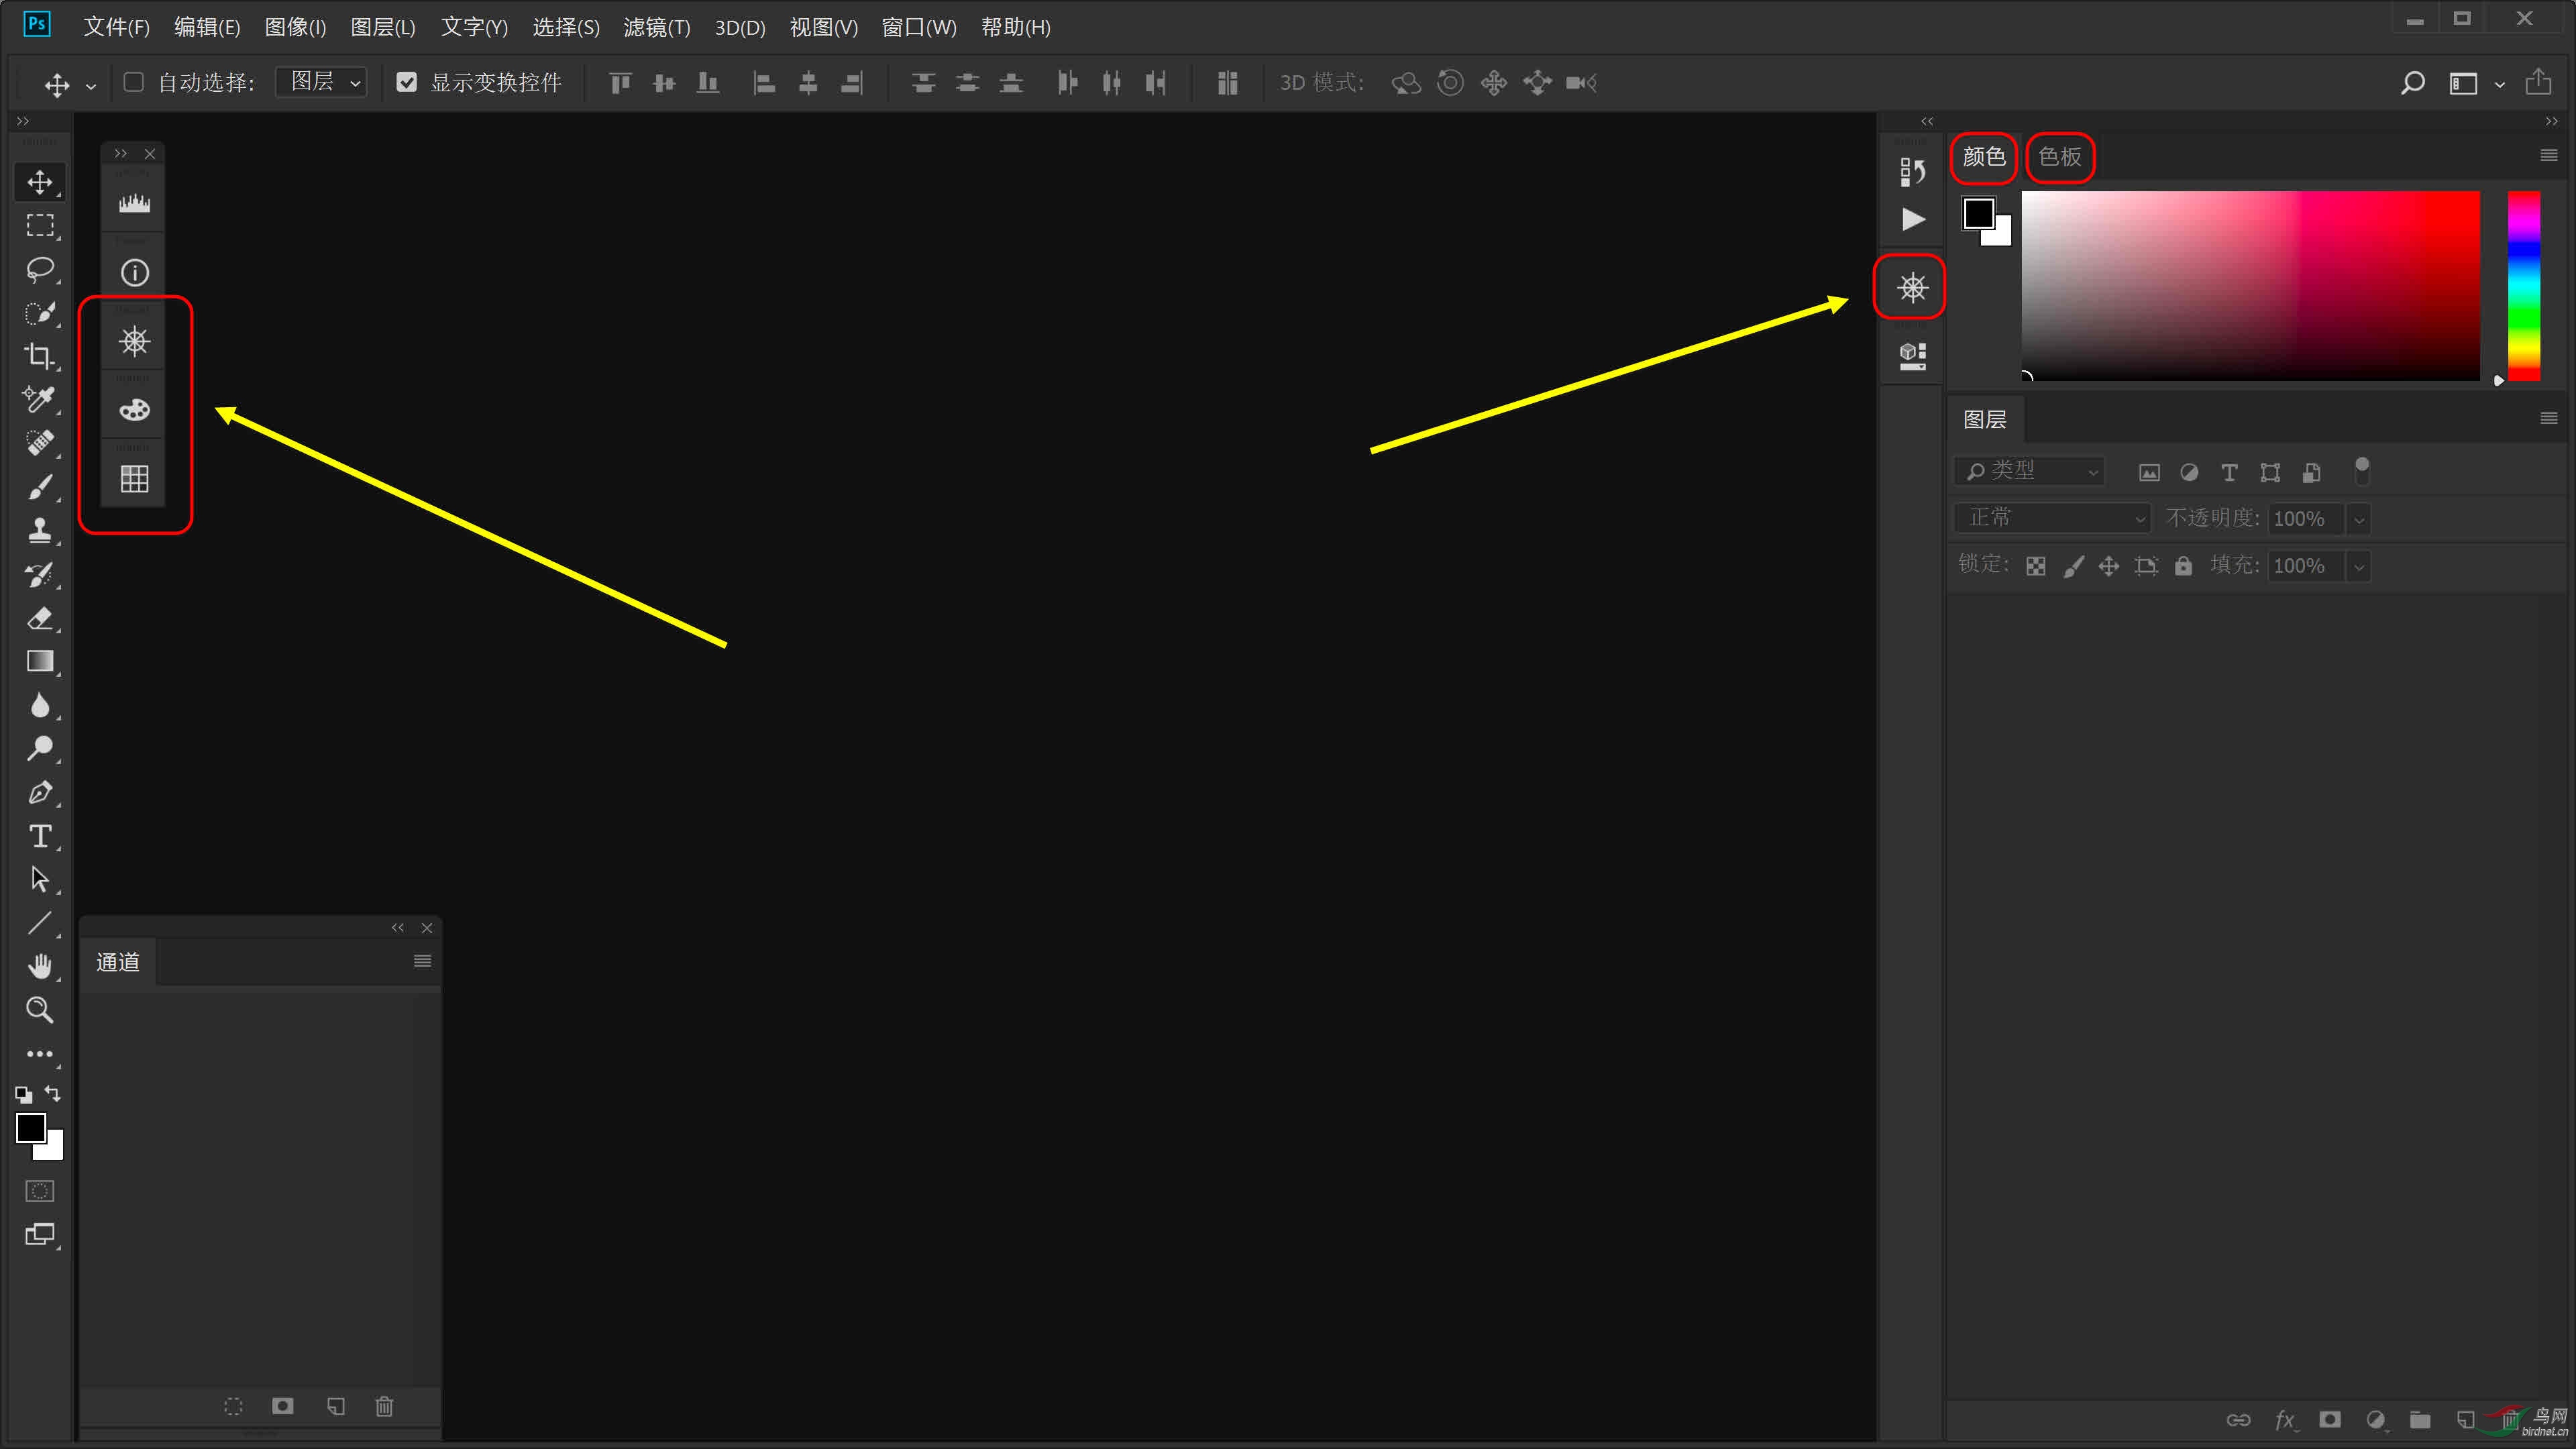Open the 不透明度 opacity dropdown arrow

pos(2359,519)
